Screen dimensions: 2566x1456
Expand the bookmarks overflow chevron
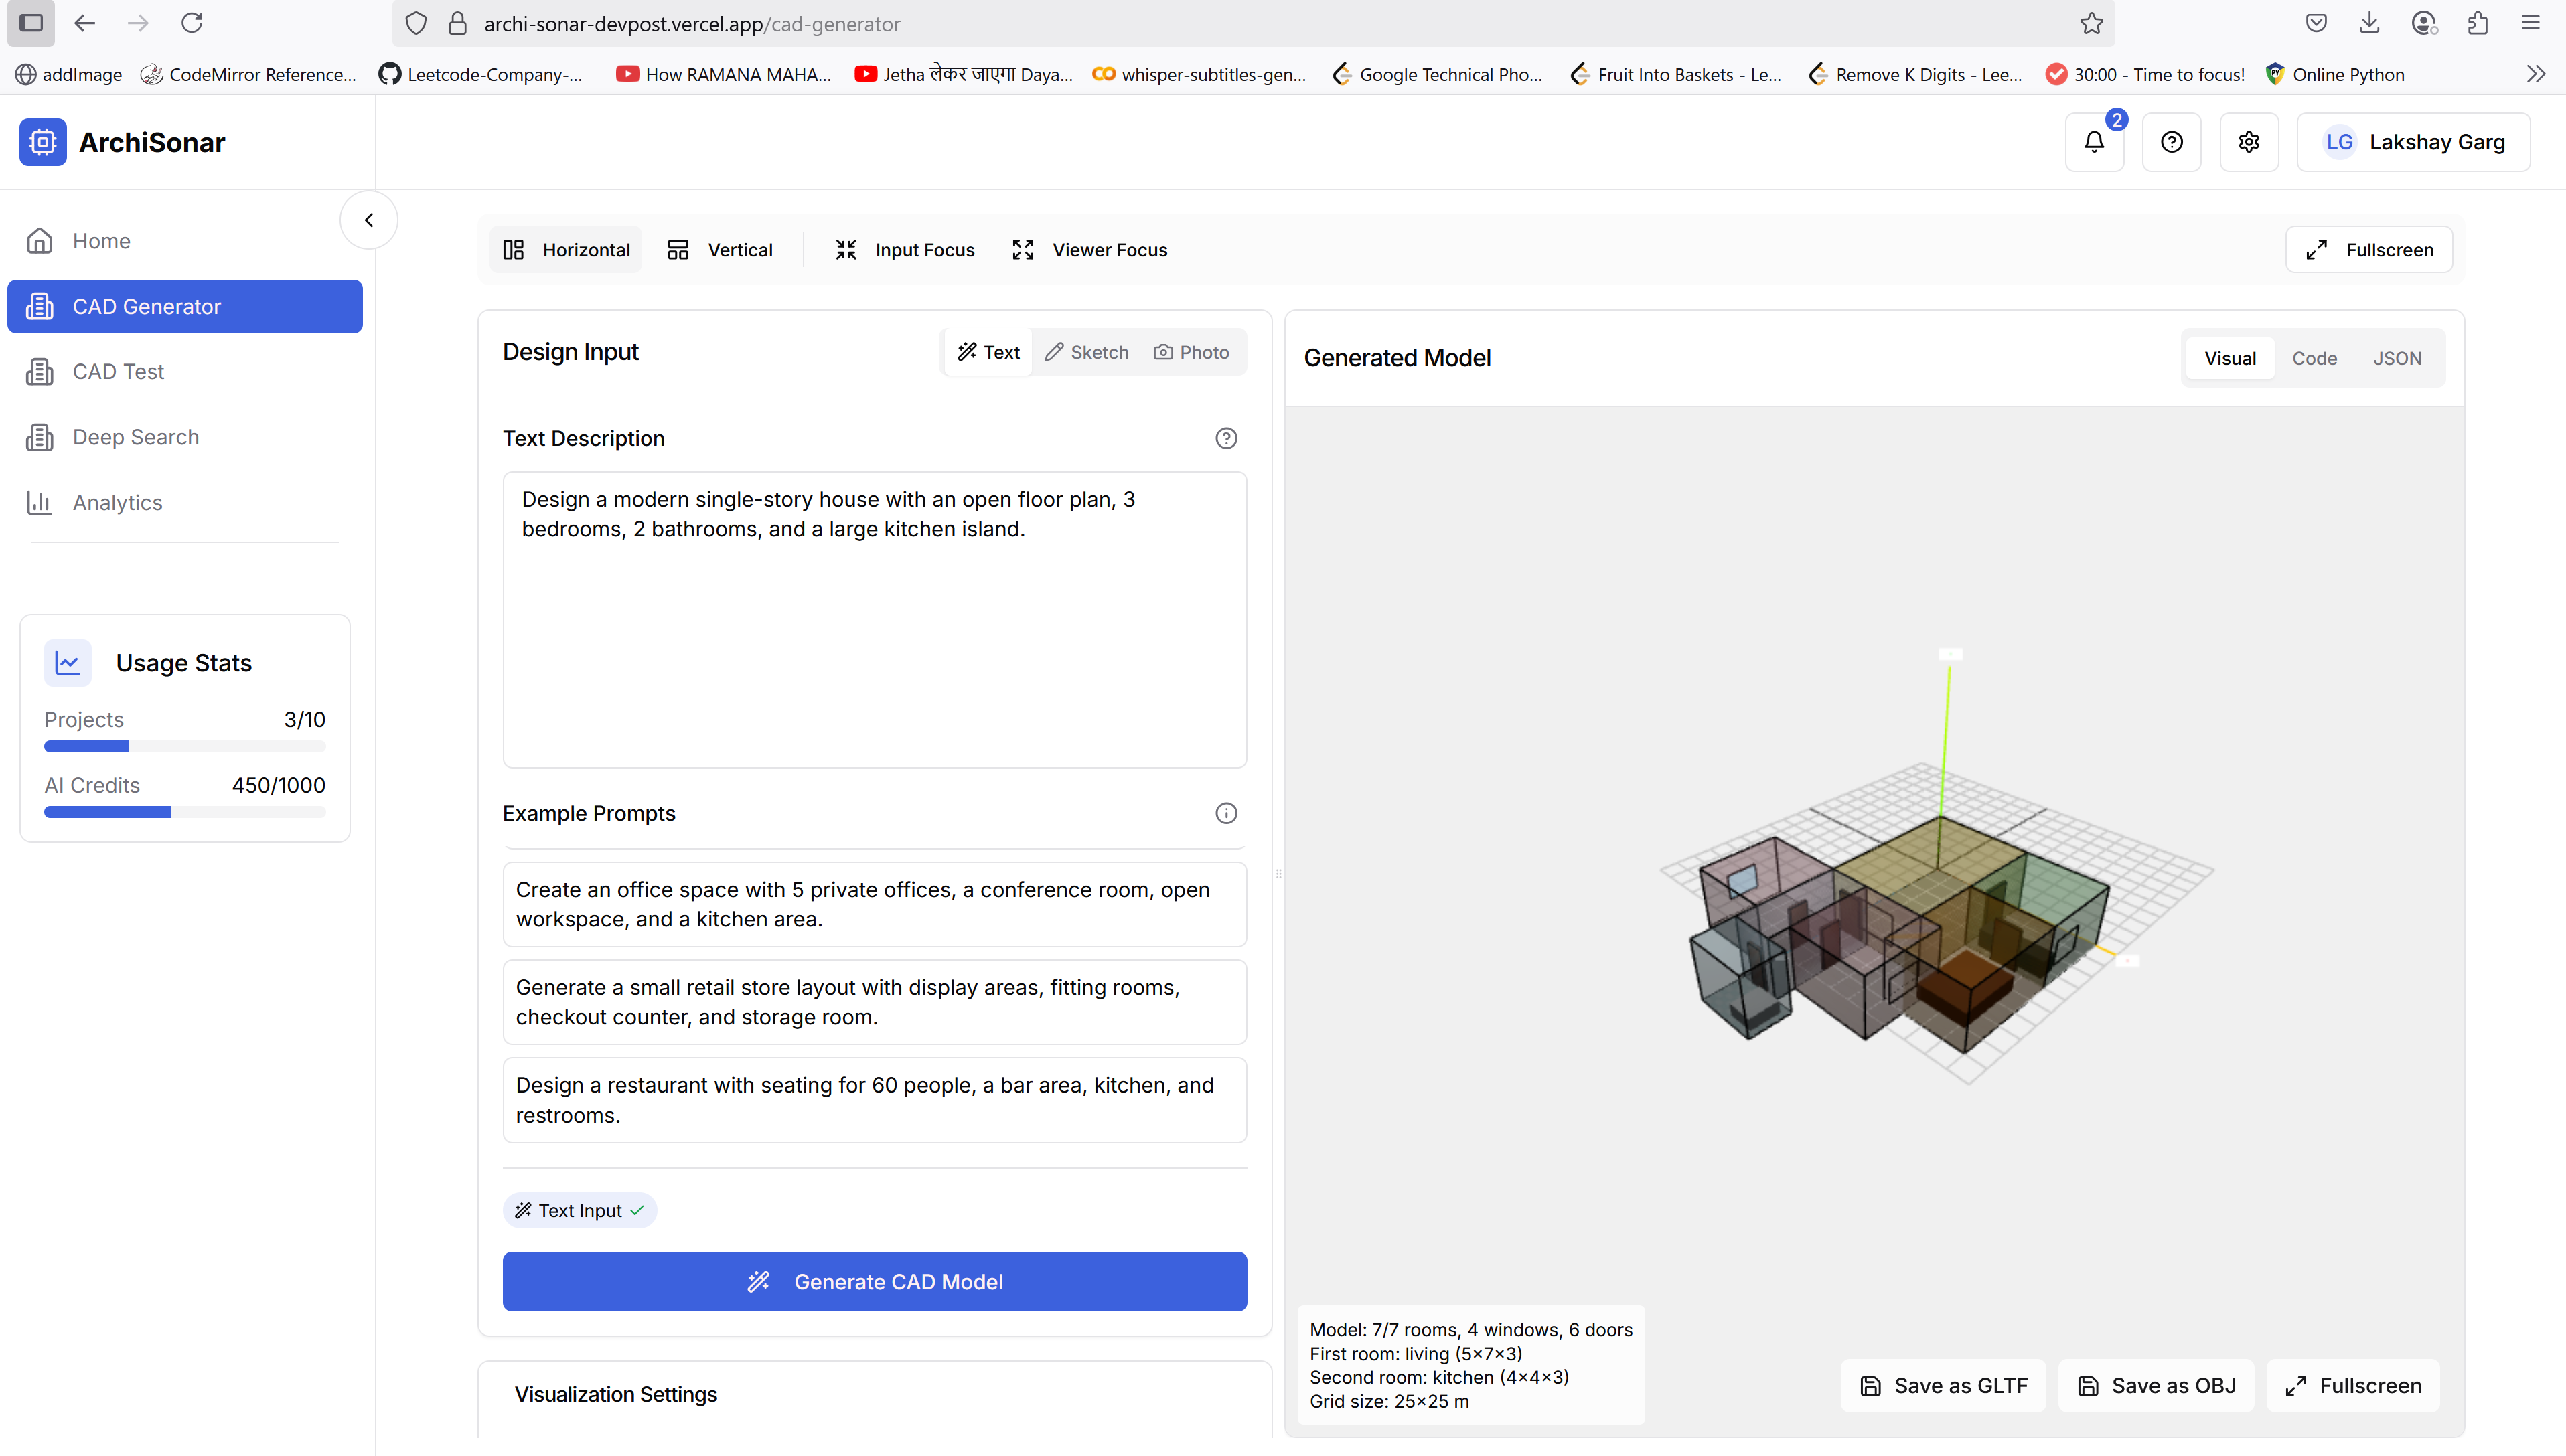pos(2535,74)
